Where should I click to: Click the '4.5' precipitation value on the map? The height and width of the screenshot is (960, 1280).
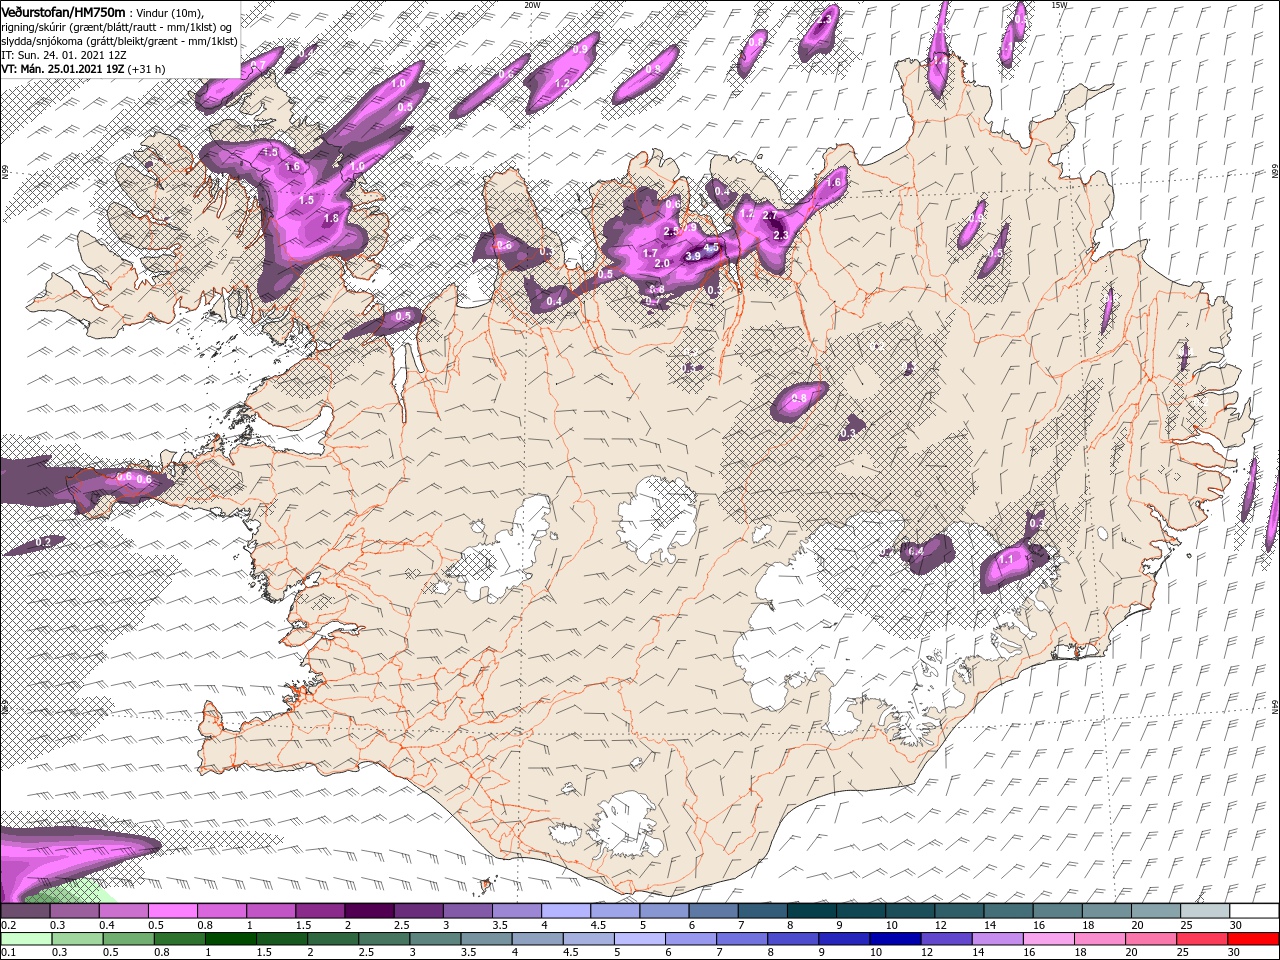click(x=712, y=247)
